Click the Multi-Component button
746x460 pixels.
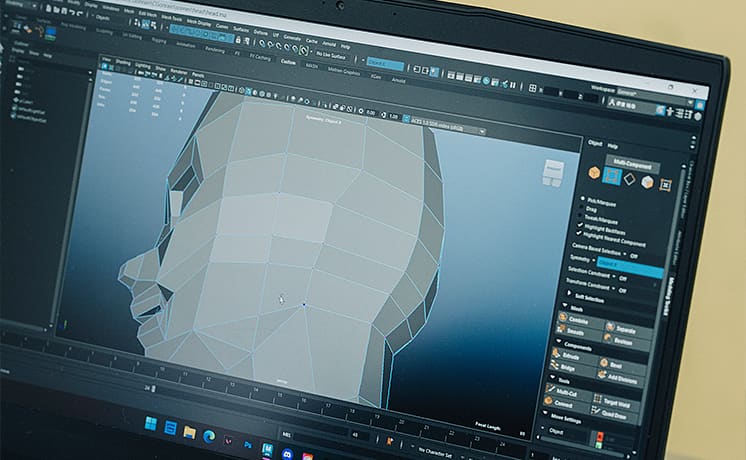pyautogui.click(x=633, y=165)
